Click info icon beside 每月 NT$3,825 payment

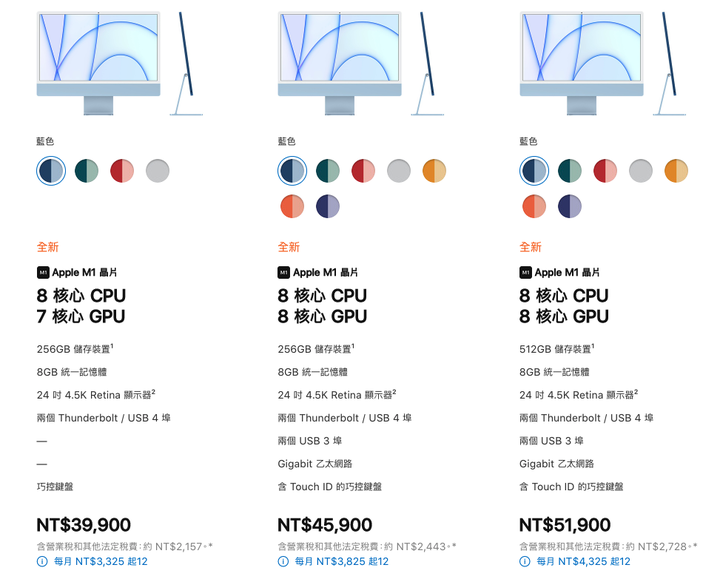coord(283,562)
